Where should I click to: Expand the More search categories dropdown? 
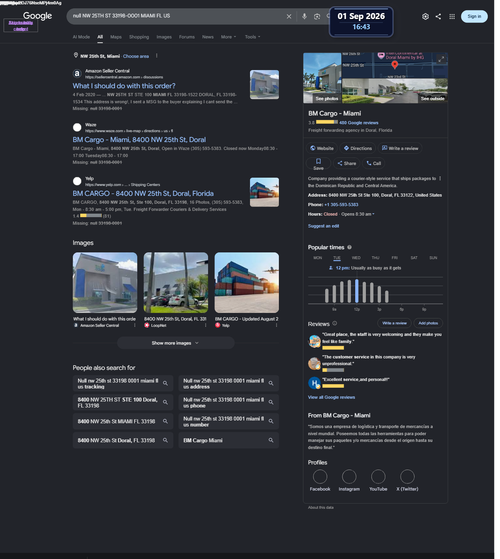228,37
